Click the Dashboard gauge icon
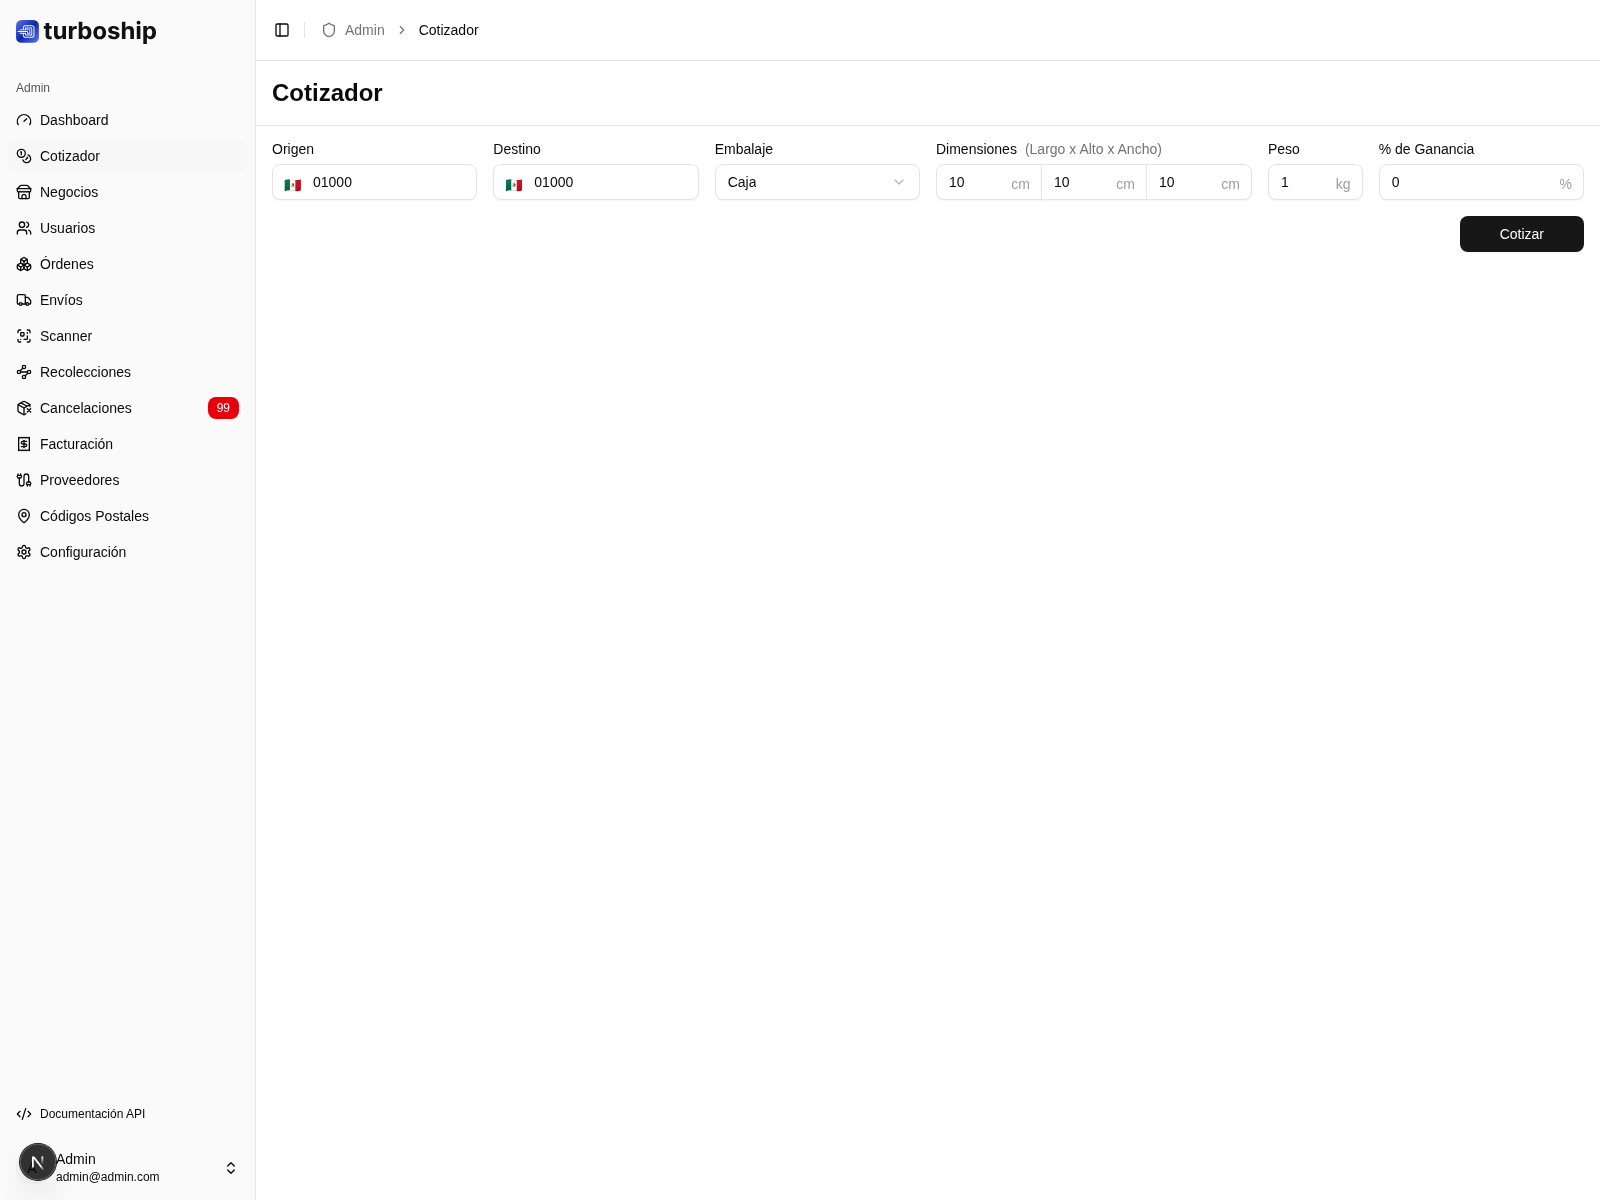 pyautogui.click(x=24, y=120)
